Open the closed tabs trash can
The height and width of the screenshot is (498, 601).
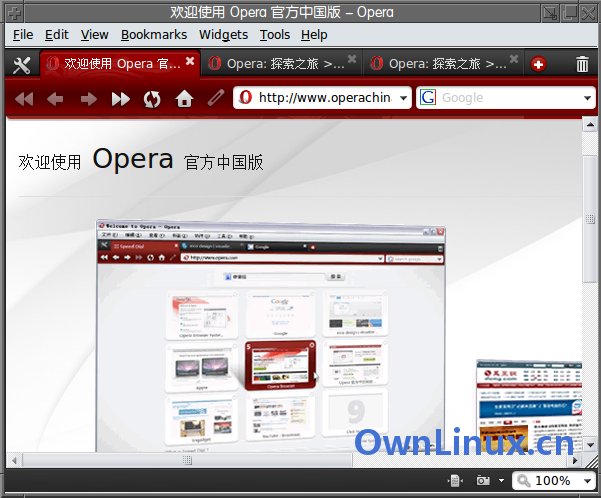(x=582, y=64)
